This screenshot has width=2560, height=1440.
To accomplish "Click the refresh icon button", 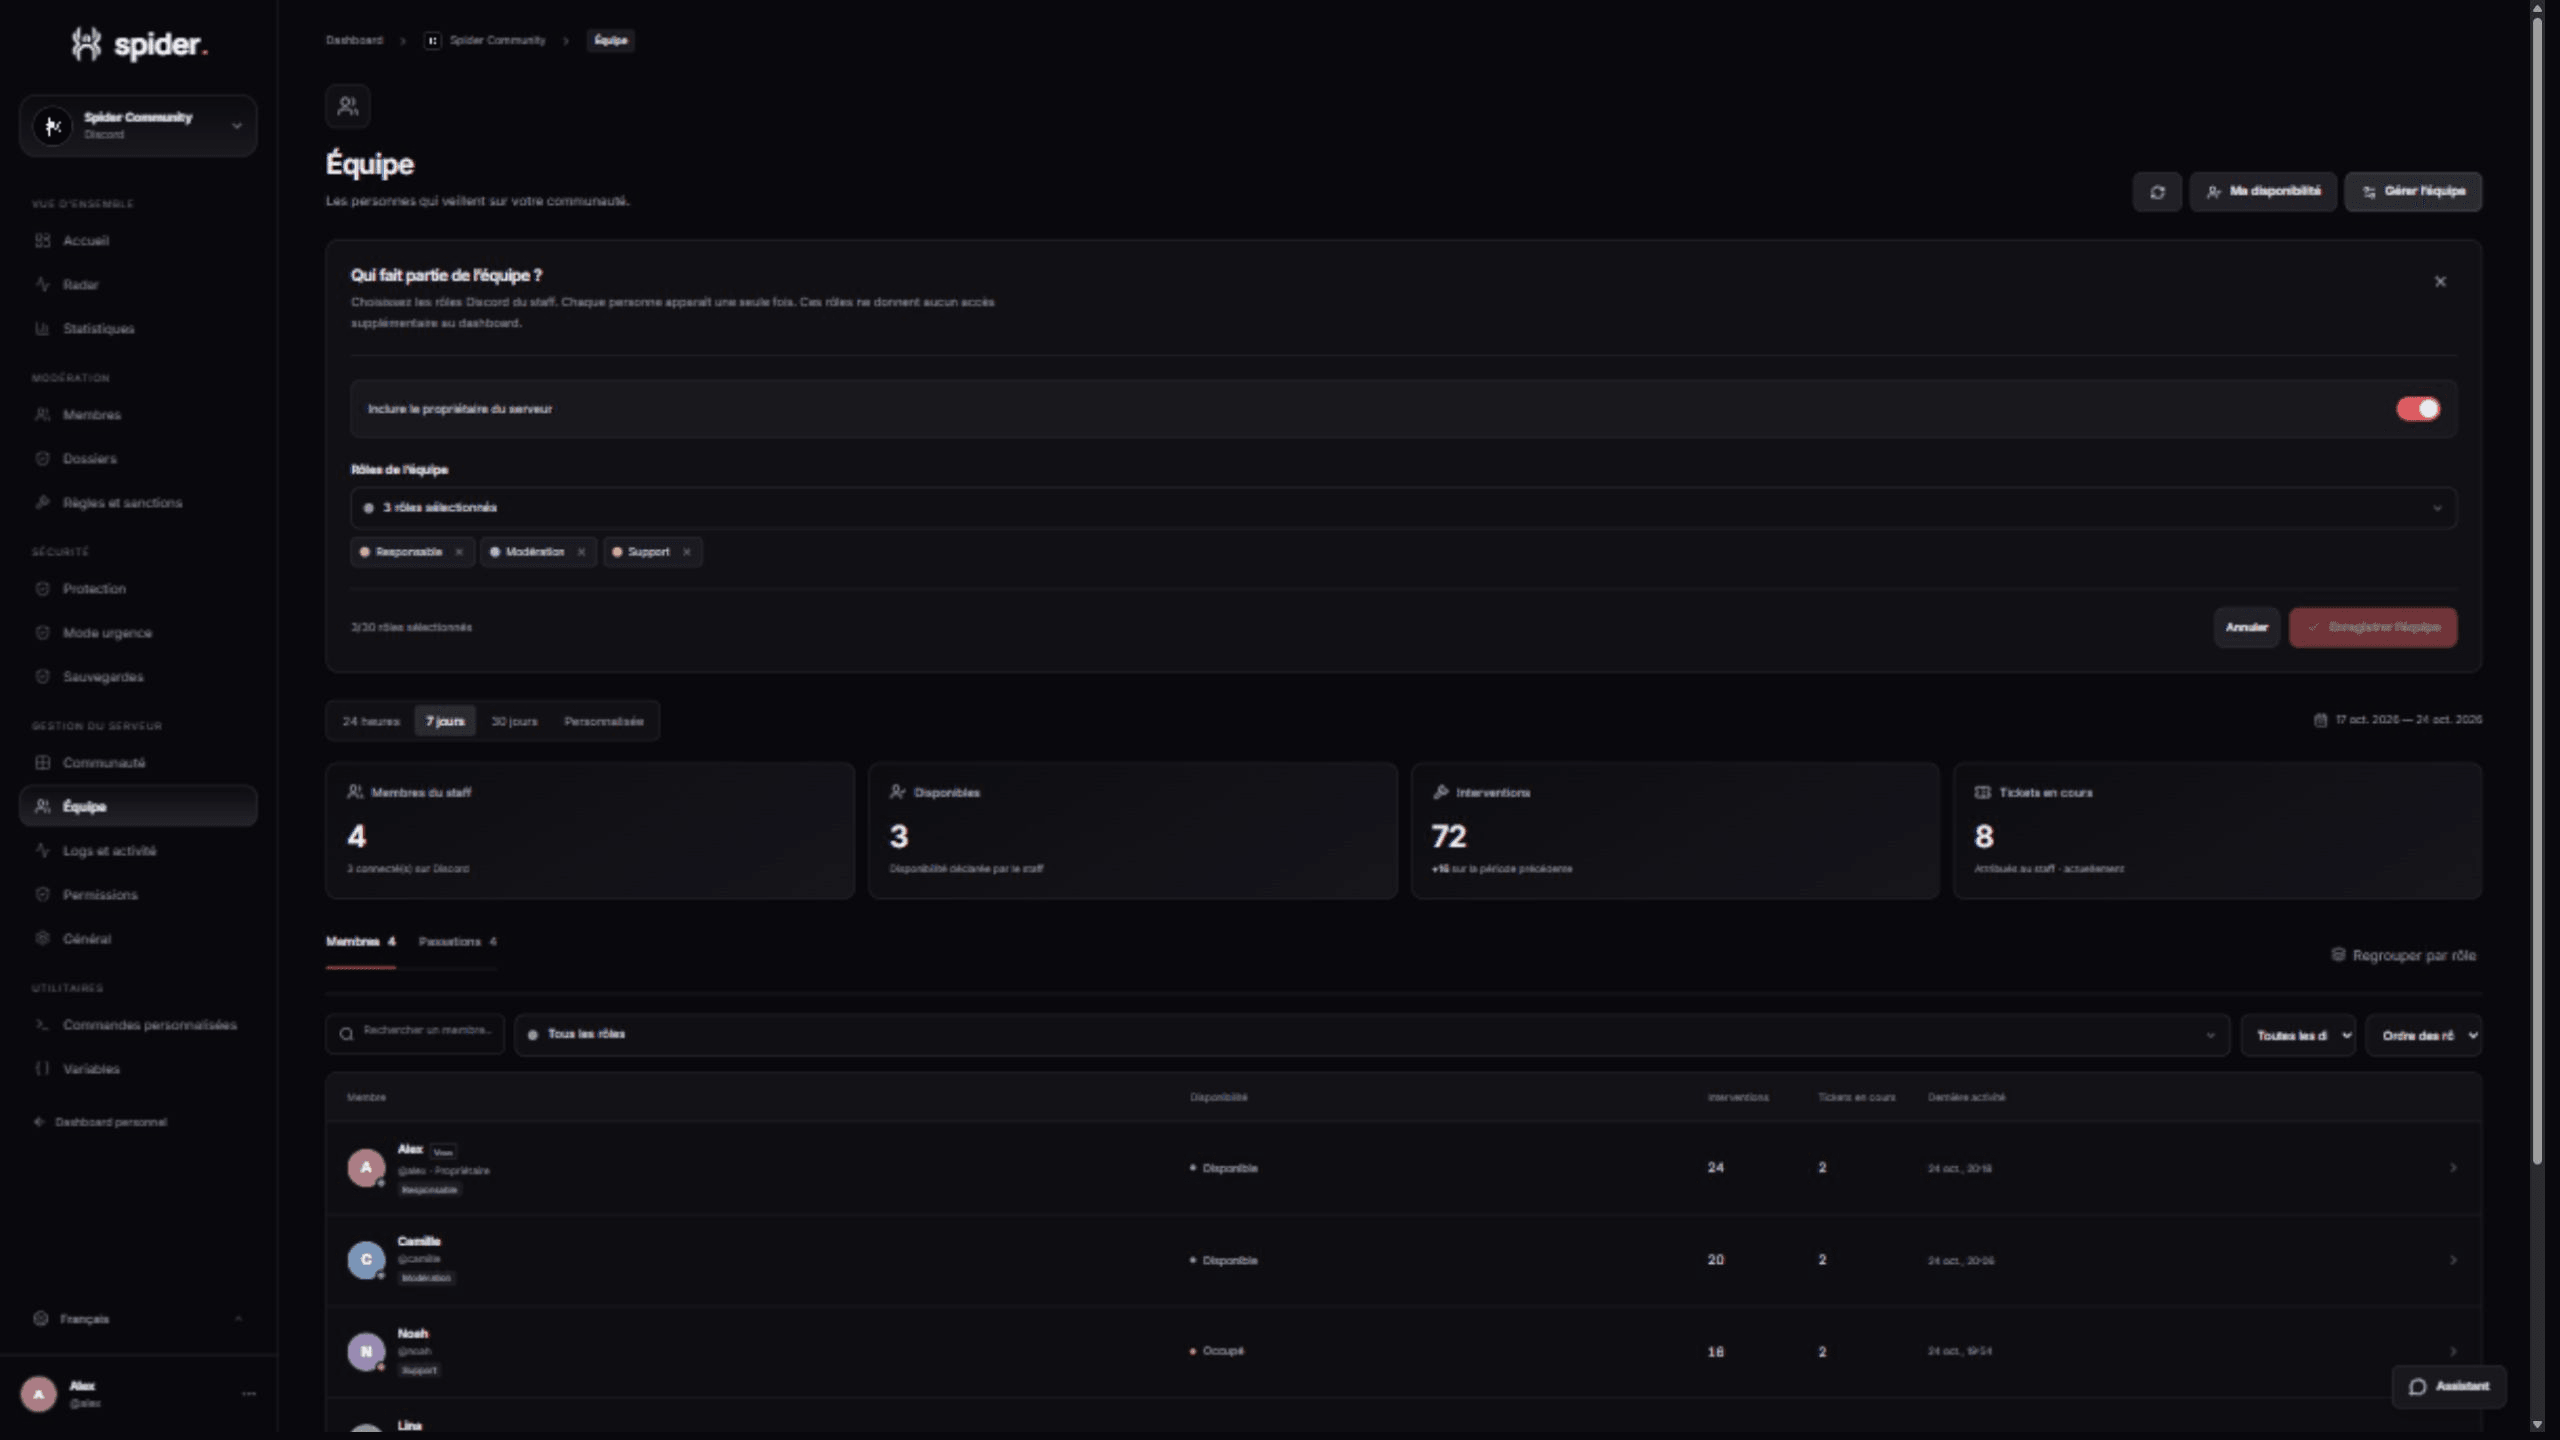I will click(2157, 192).
